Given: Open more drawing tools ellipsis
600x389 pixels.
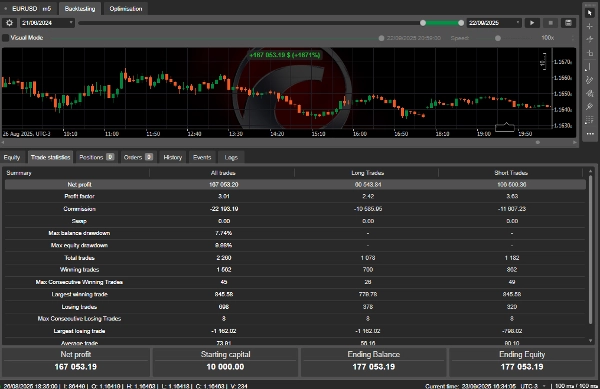Looking at the screenshot, I should point(590,134).
